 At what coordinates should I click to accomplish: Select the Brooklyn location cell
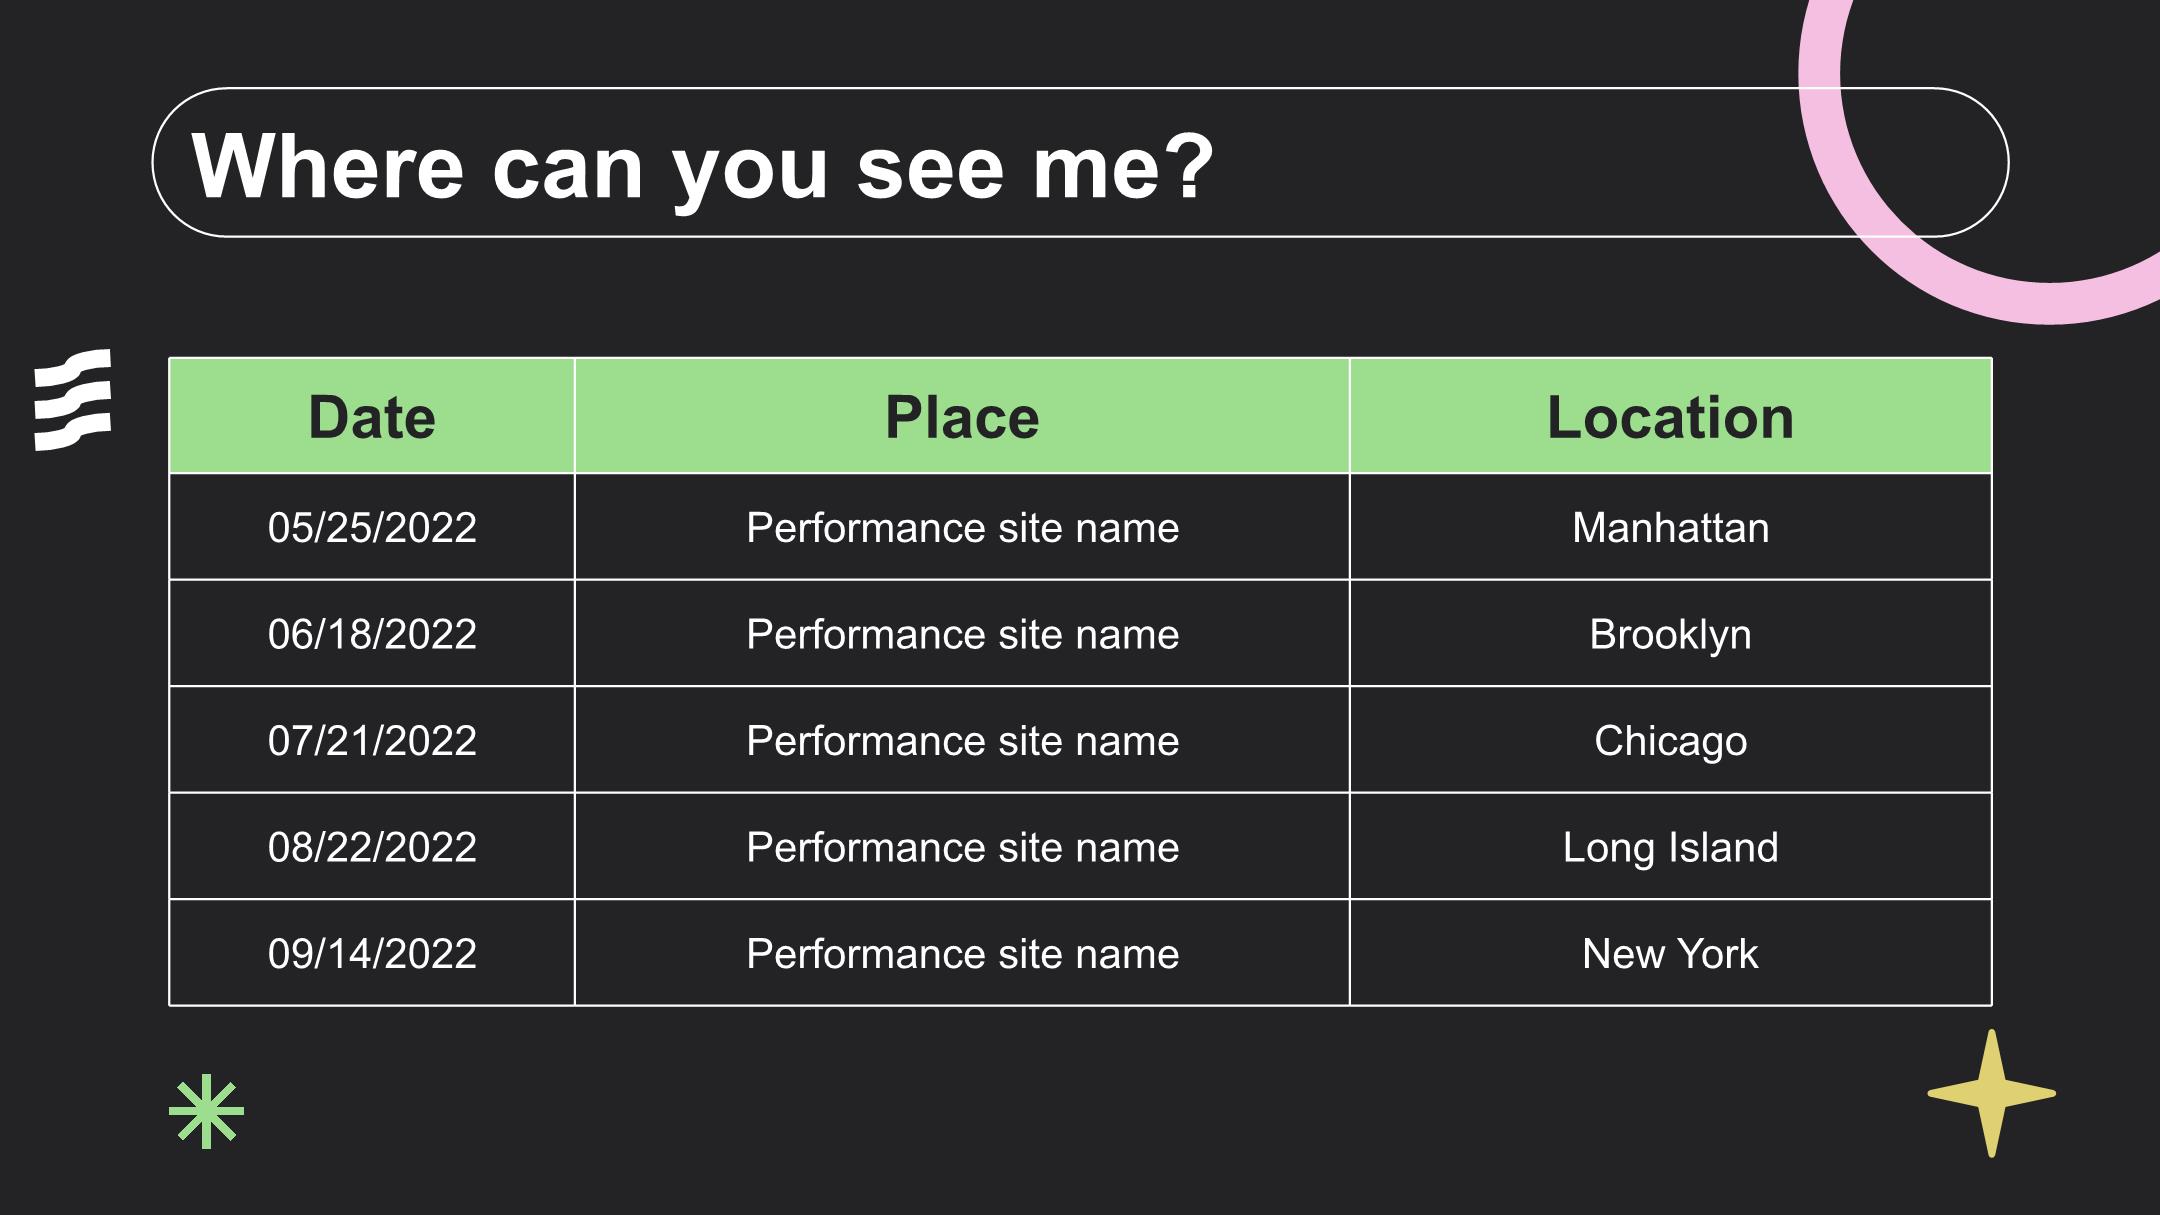click(1671, 634)
